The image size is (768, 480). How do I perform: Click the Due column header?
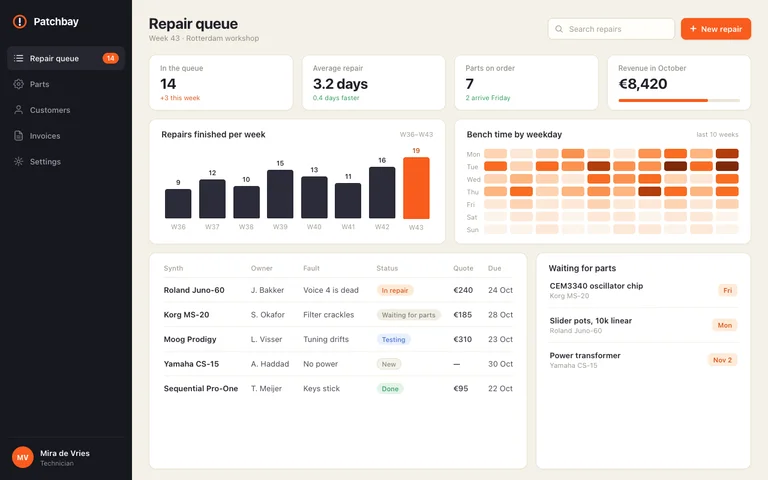pos(495,268)
